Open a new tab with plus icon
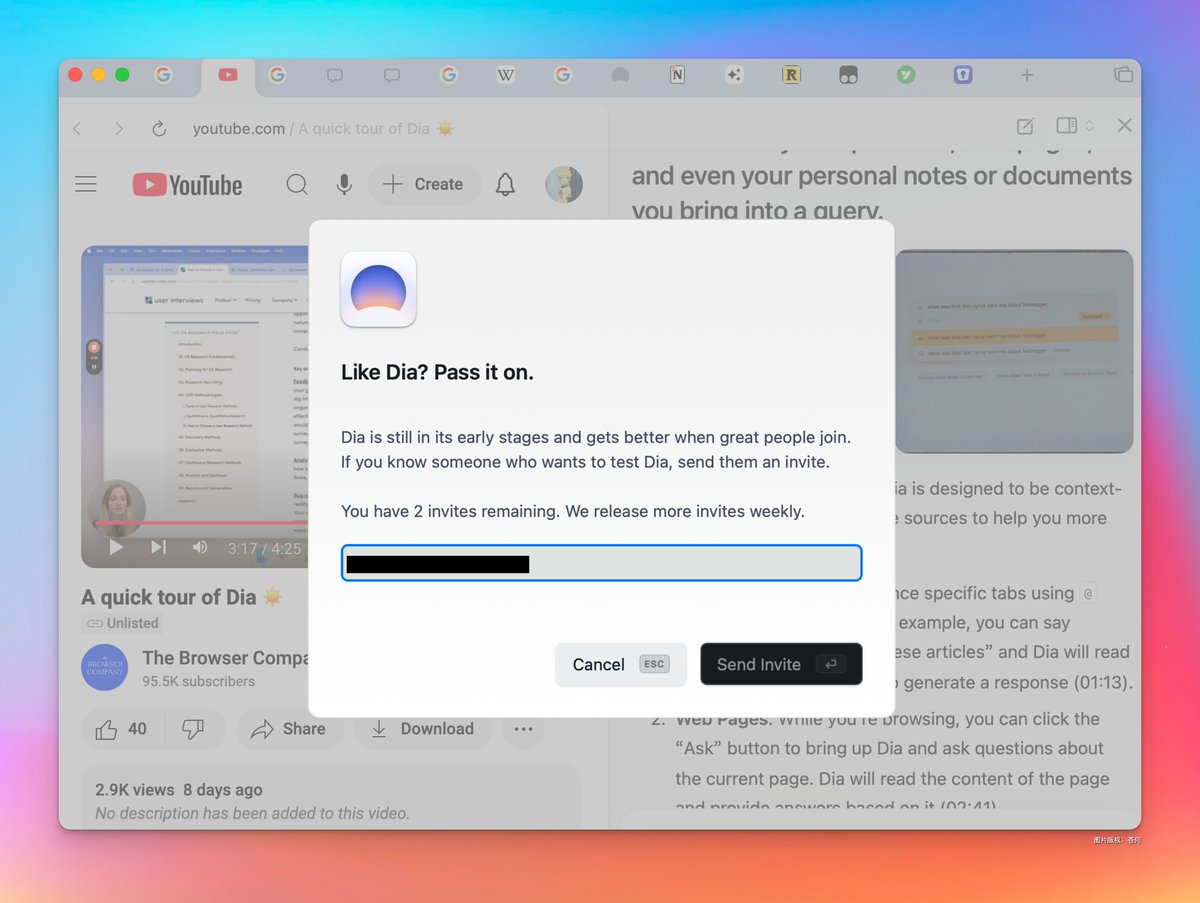 point(1026,75)
